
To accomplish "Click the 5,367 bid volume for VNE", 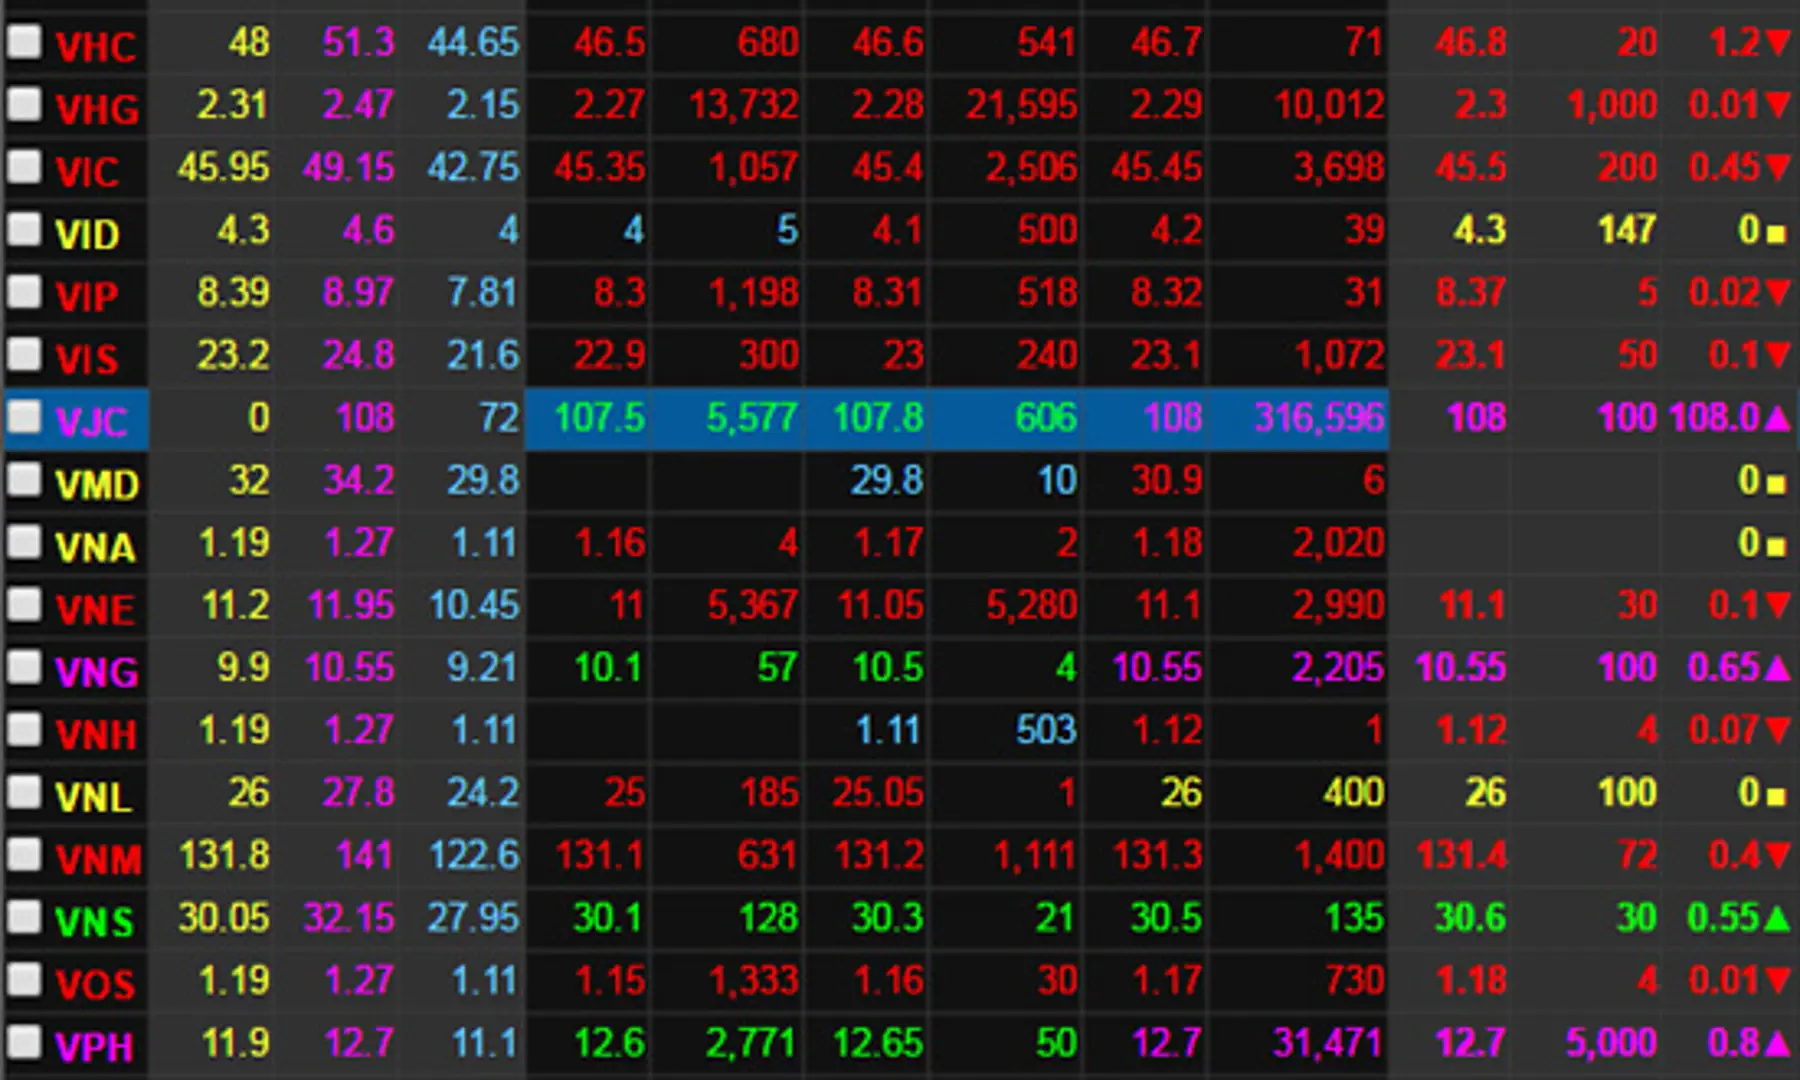I will [752, 605].
